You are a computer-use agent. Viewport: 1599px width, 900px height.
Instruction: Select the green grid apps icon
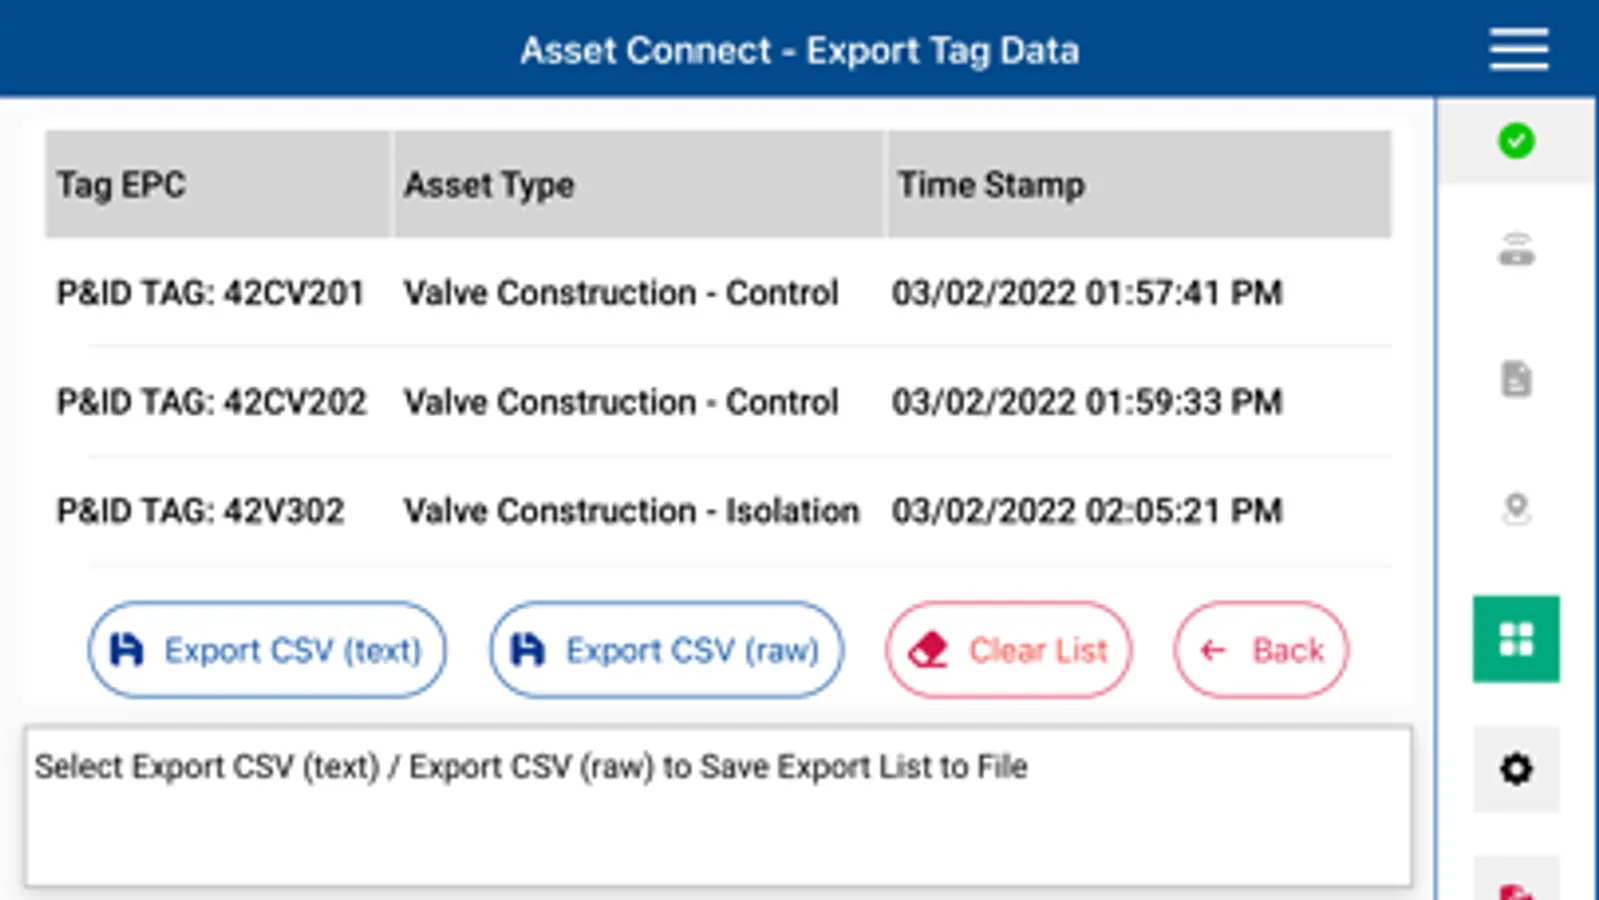(1516, 639)
